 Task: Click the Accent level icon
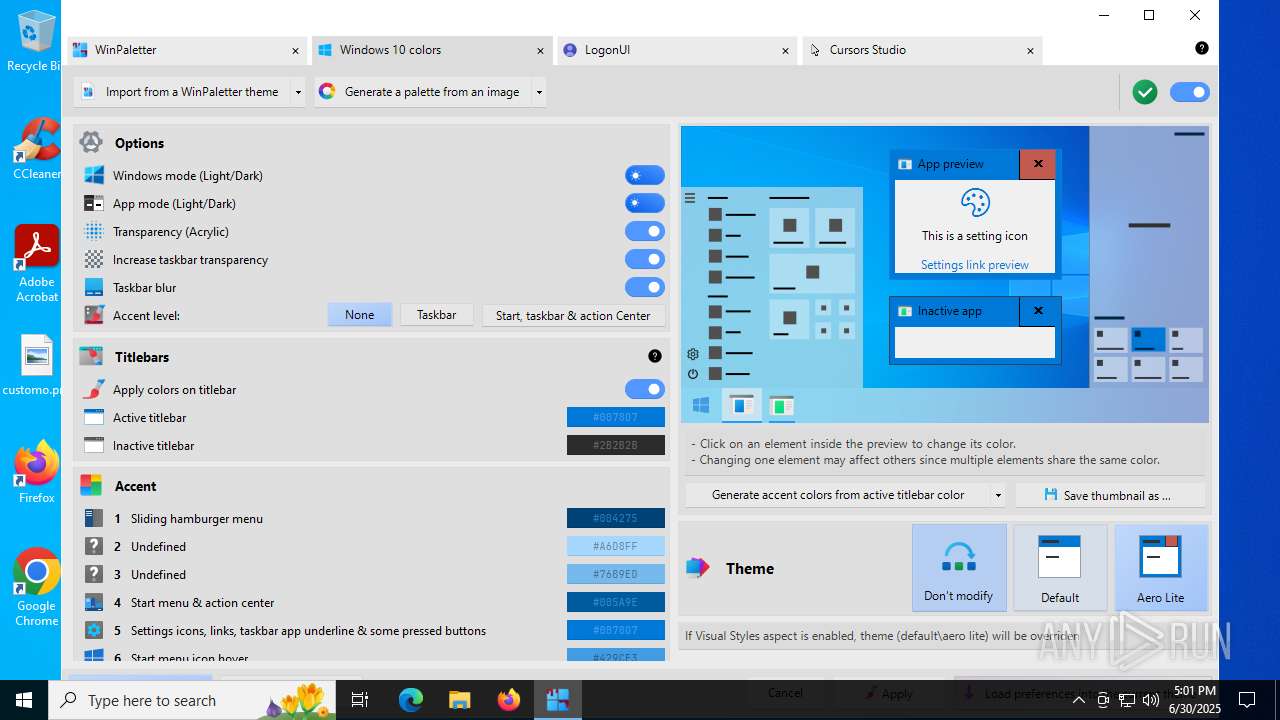click(94, 315)
